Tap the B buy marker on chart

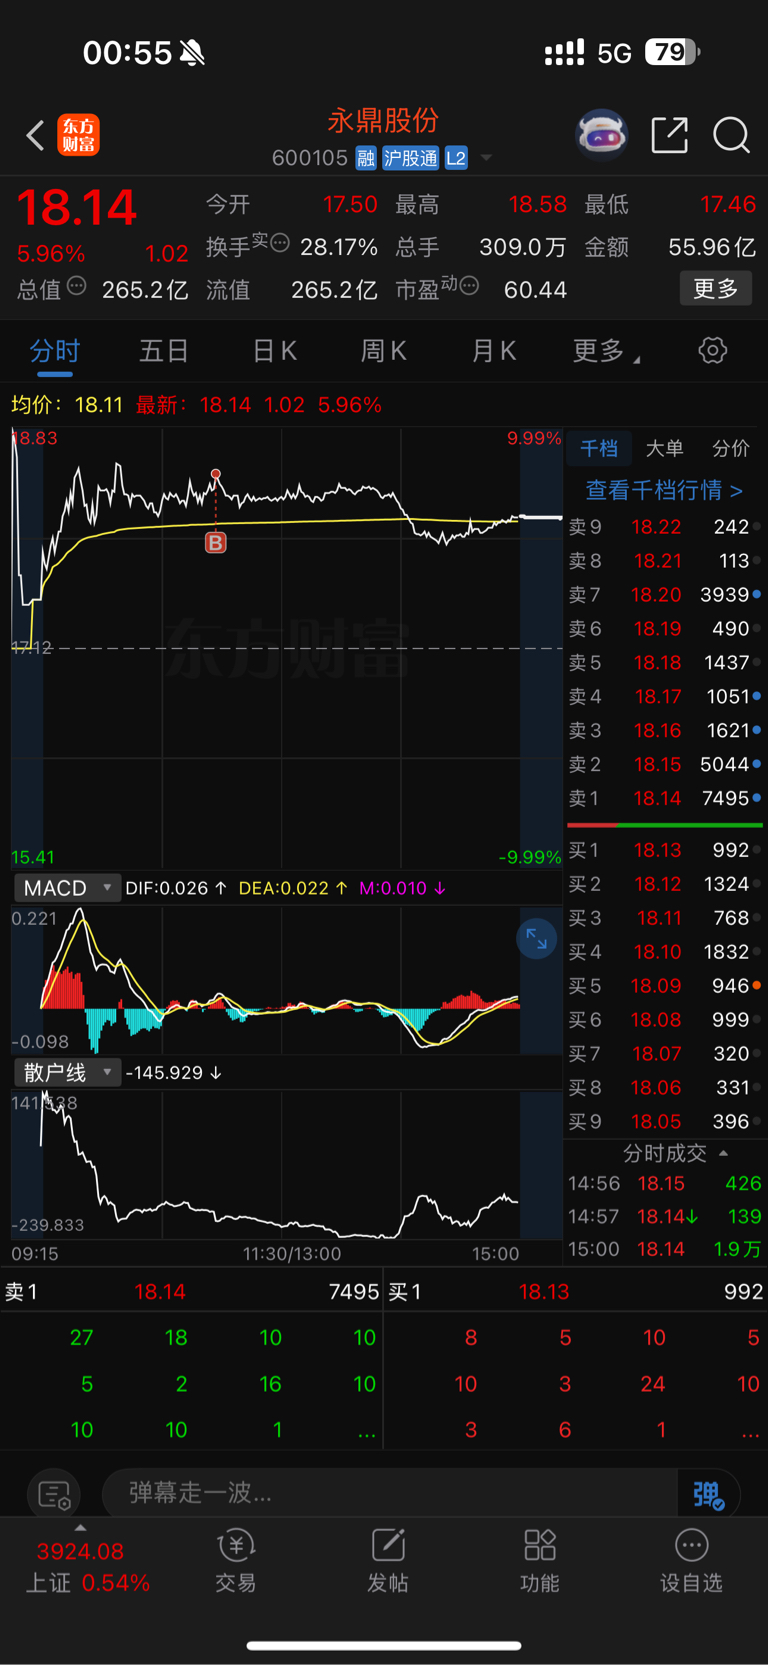(215, 542)
